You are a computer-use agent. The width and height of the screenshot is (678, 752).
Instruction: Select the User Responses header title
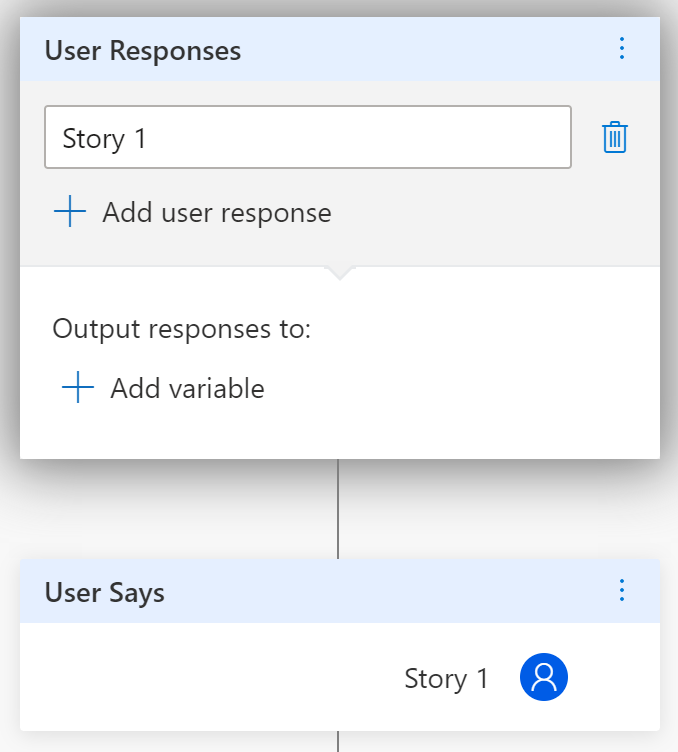point(143,50)
